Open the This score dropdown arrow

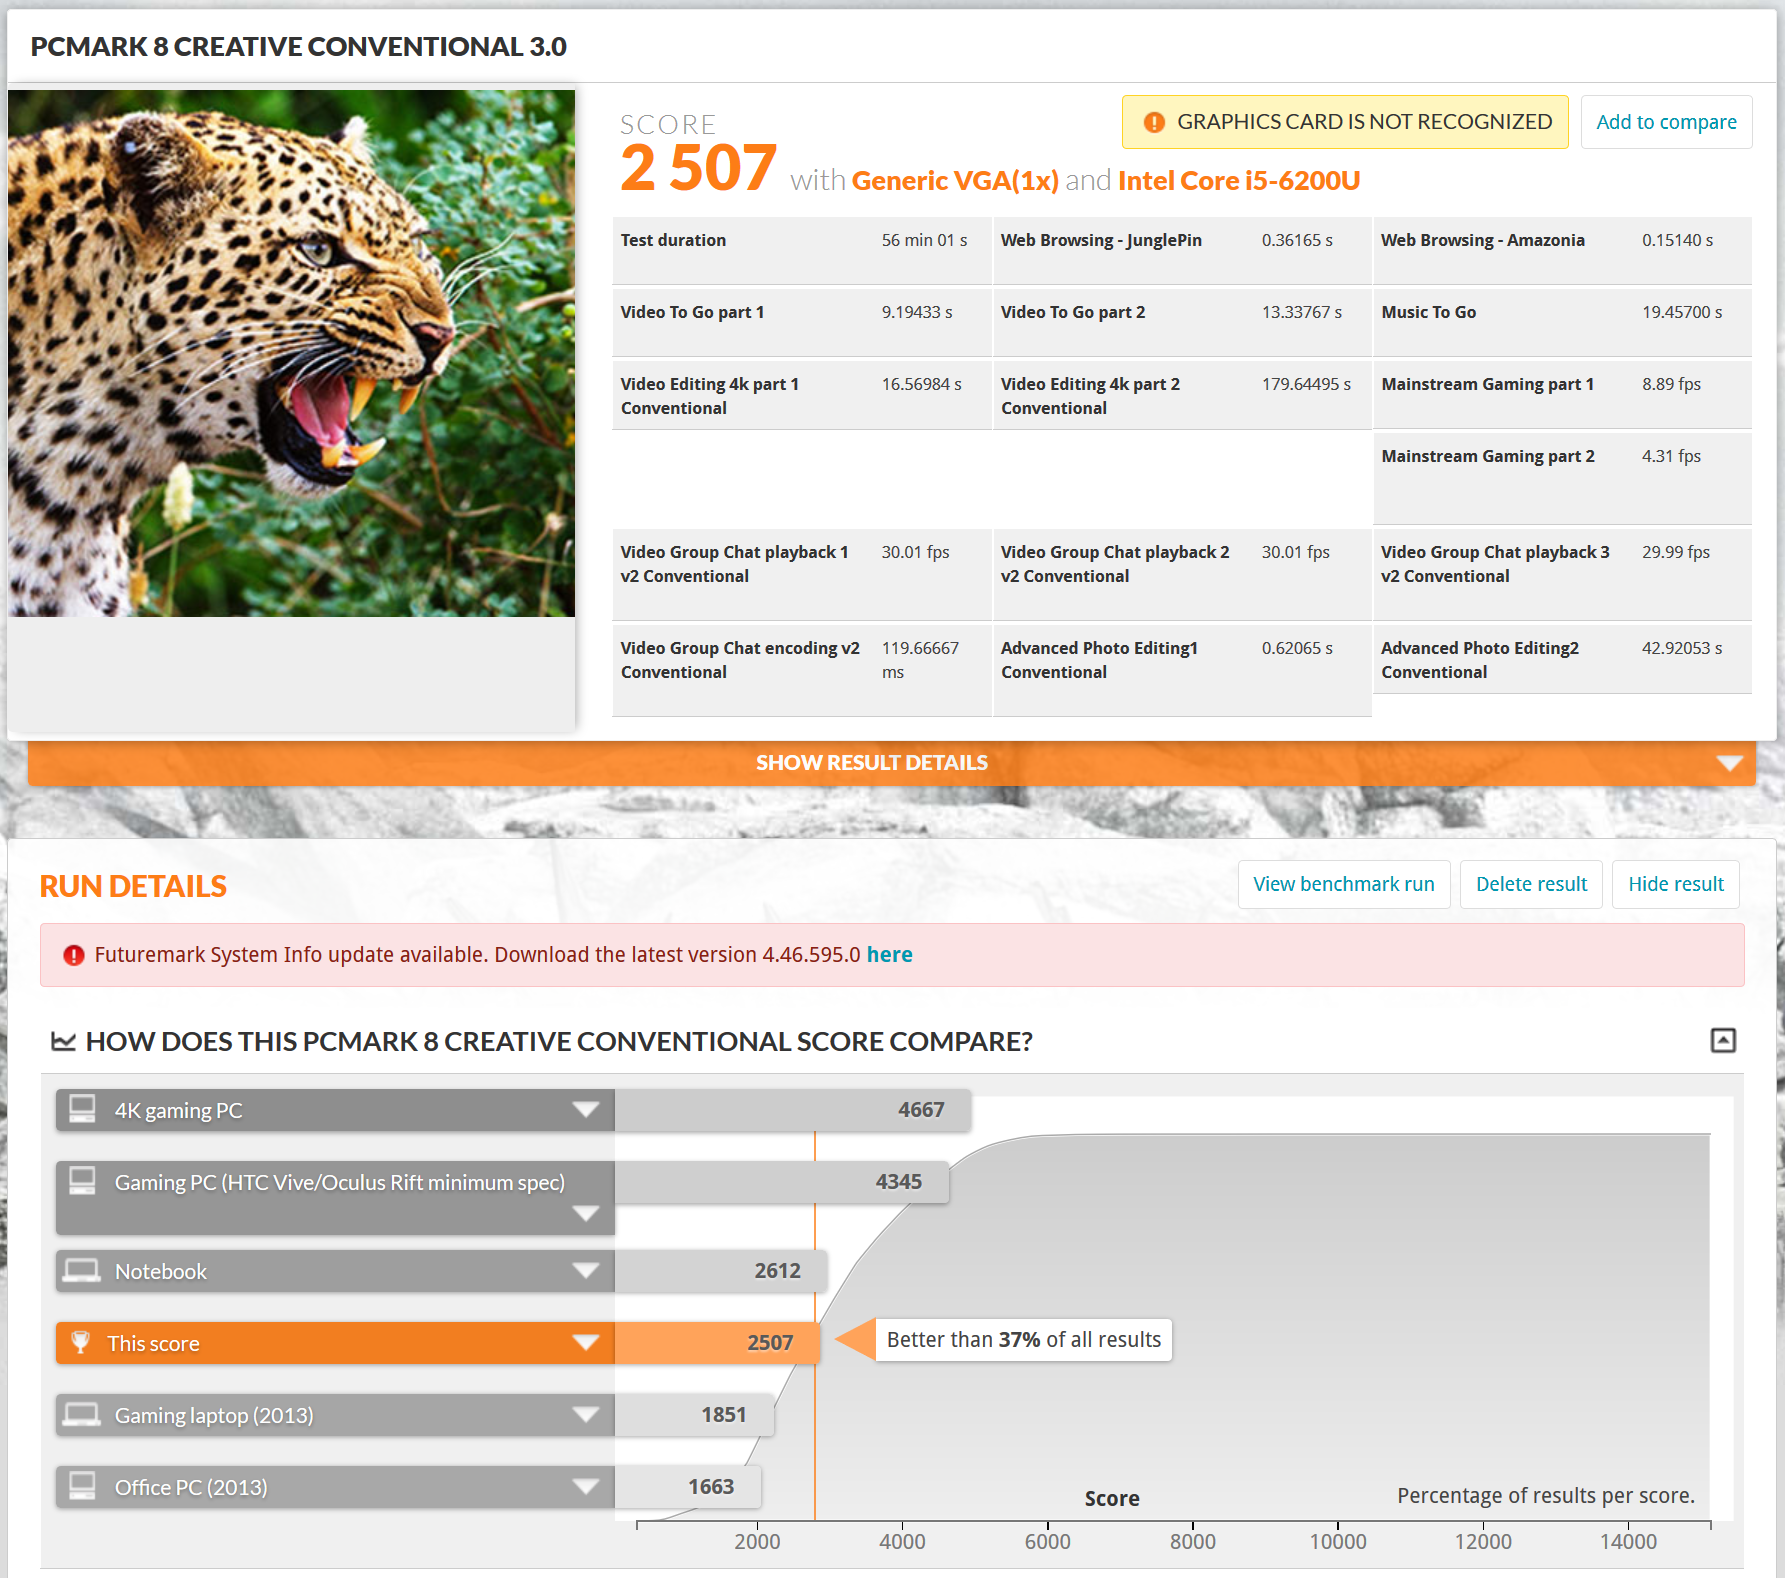pos(585,1343)
